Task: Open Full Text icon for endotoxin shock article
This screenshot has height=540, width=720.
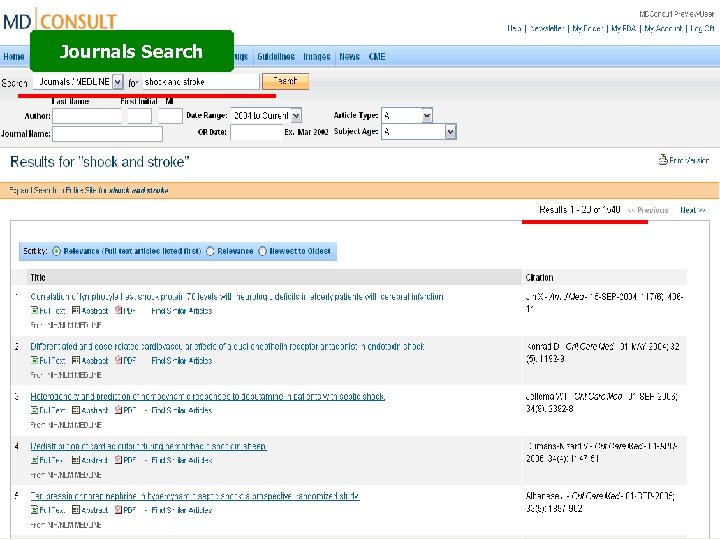Action: pyautogui.click(x=34, y=360)
